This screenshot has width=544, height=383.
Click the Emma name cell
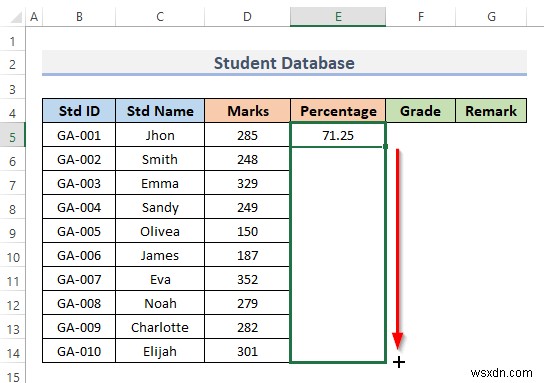(x=160, y=183)
